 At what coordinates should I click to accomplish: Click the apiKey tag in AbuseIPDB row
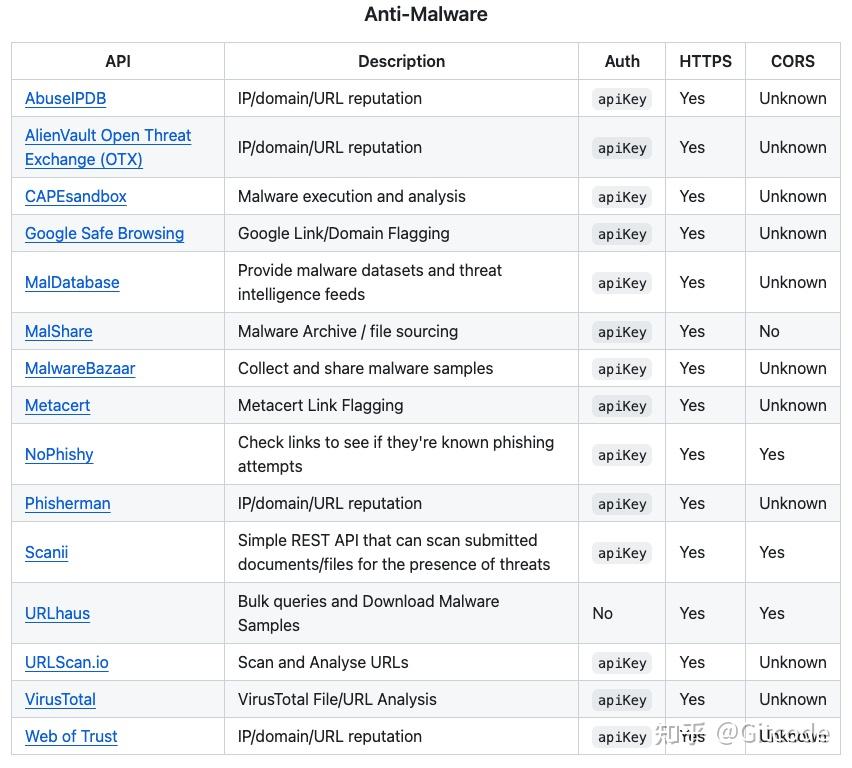click(x=621, y=99)
